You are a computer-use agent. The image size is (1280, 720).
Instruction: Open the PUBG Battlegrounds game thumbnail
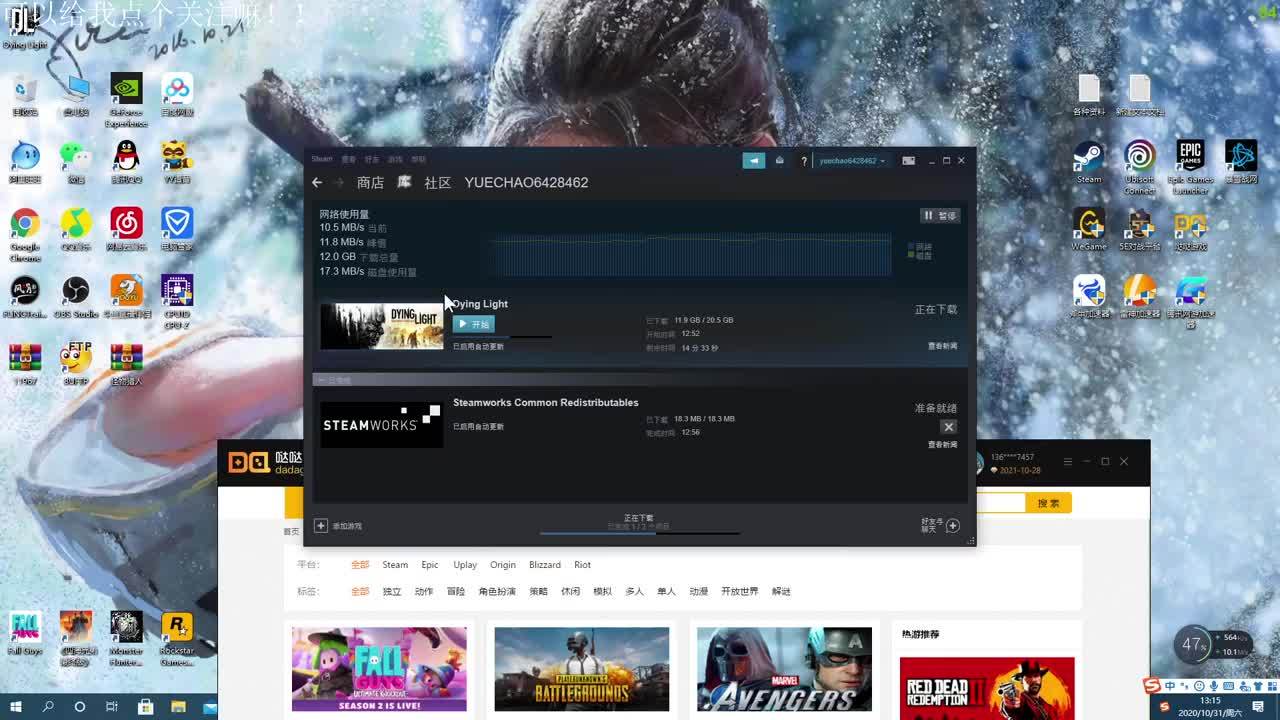point(581,669)
